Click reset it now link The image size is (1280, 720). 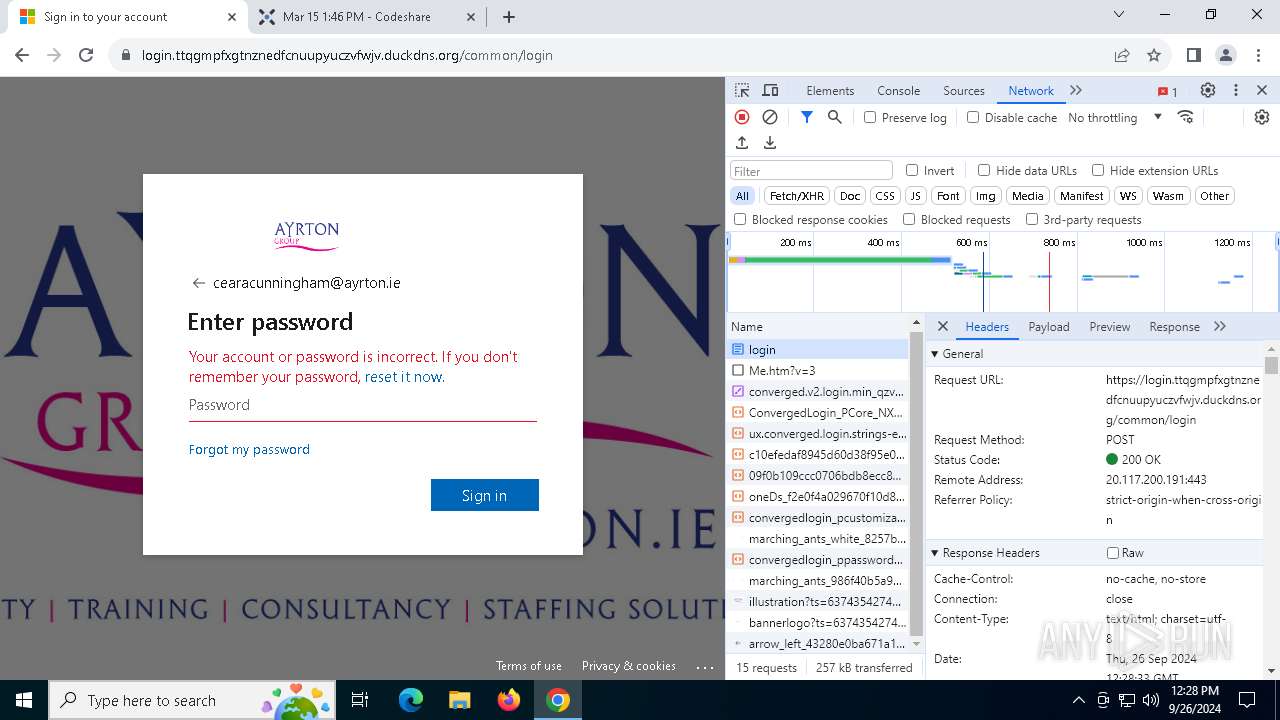pos(404,377)
